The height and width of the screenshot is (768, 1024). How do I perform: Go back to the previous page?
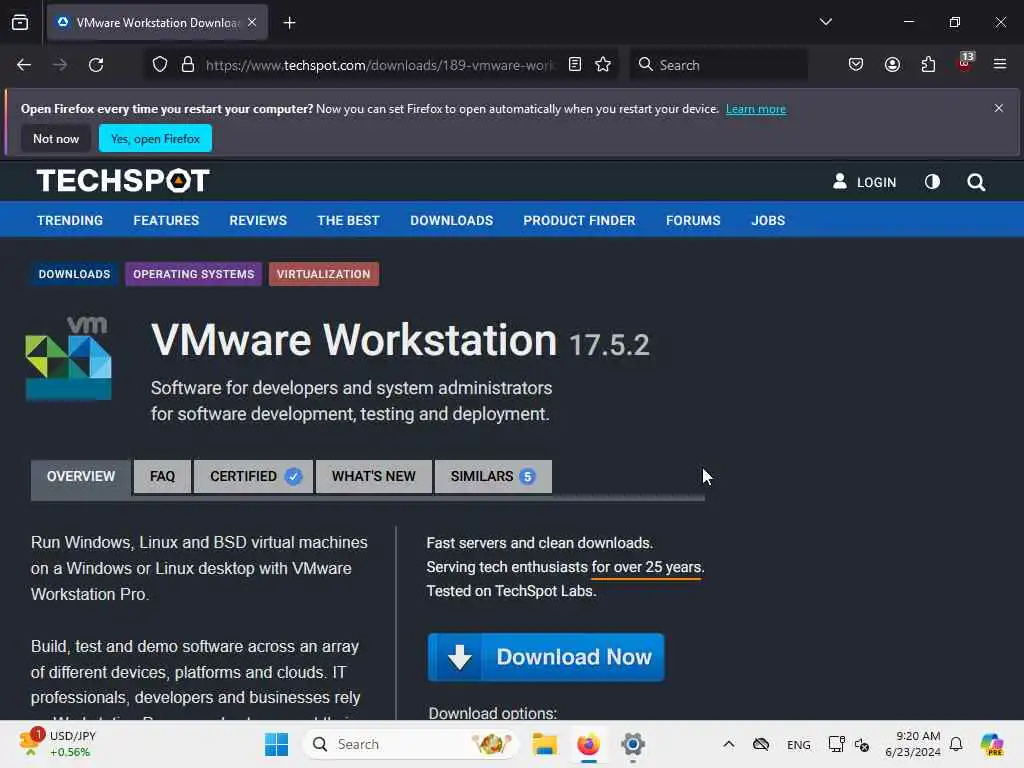tap(24, 65)
